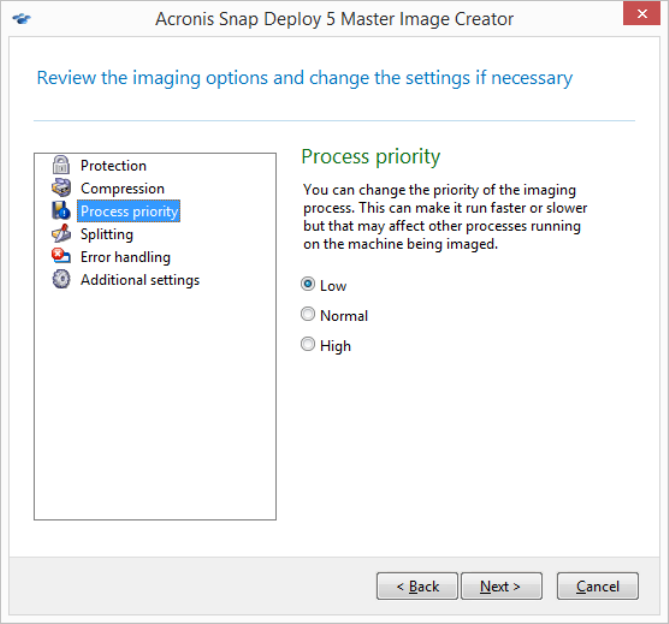Viewport: 669px width, 624px height.
Task: Open the Compression settings item
Action: [x=122, y=189]
